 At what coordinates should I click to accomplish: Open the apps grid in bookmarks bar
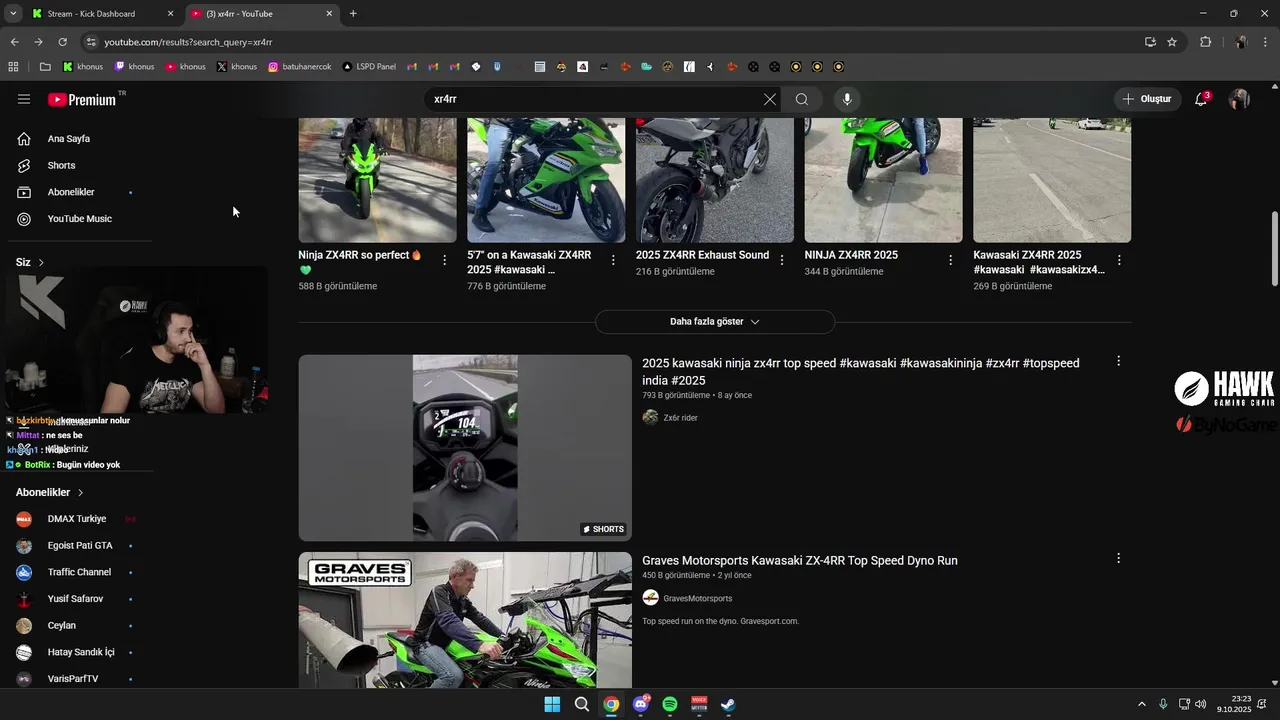tap(13, 67)
